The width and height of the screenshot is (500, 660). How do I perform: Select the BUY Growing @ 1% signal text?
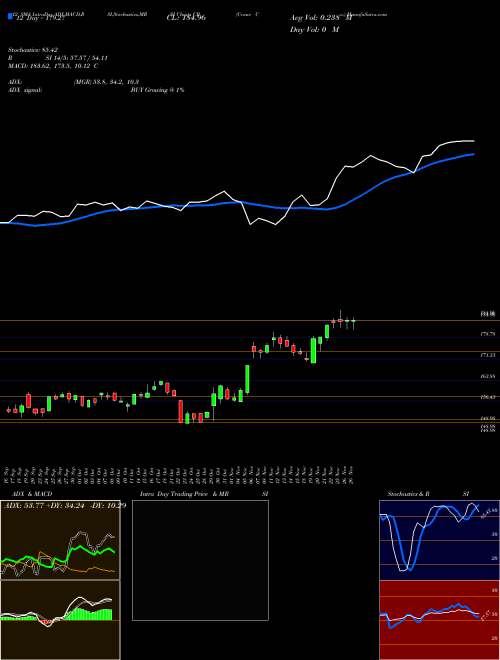coord(157,90)
